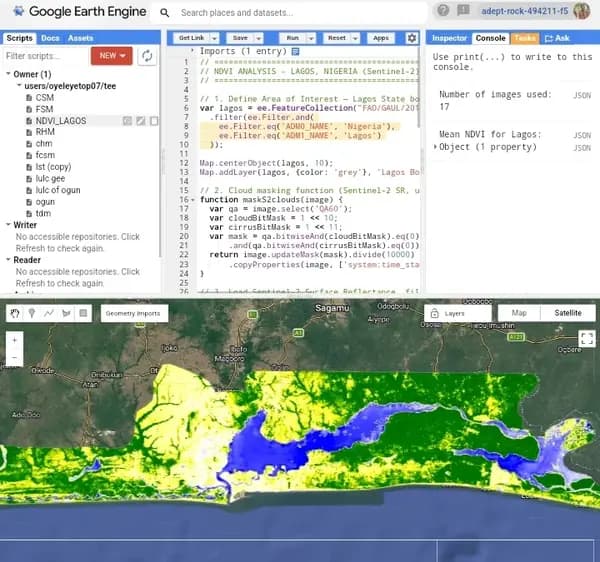Click the Ask tab share icon

(549, 38)
